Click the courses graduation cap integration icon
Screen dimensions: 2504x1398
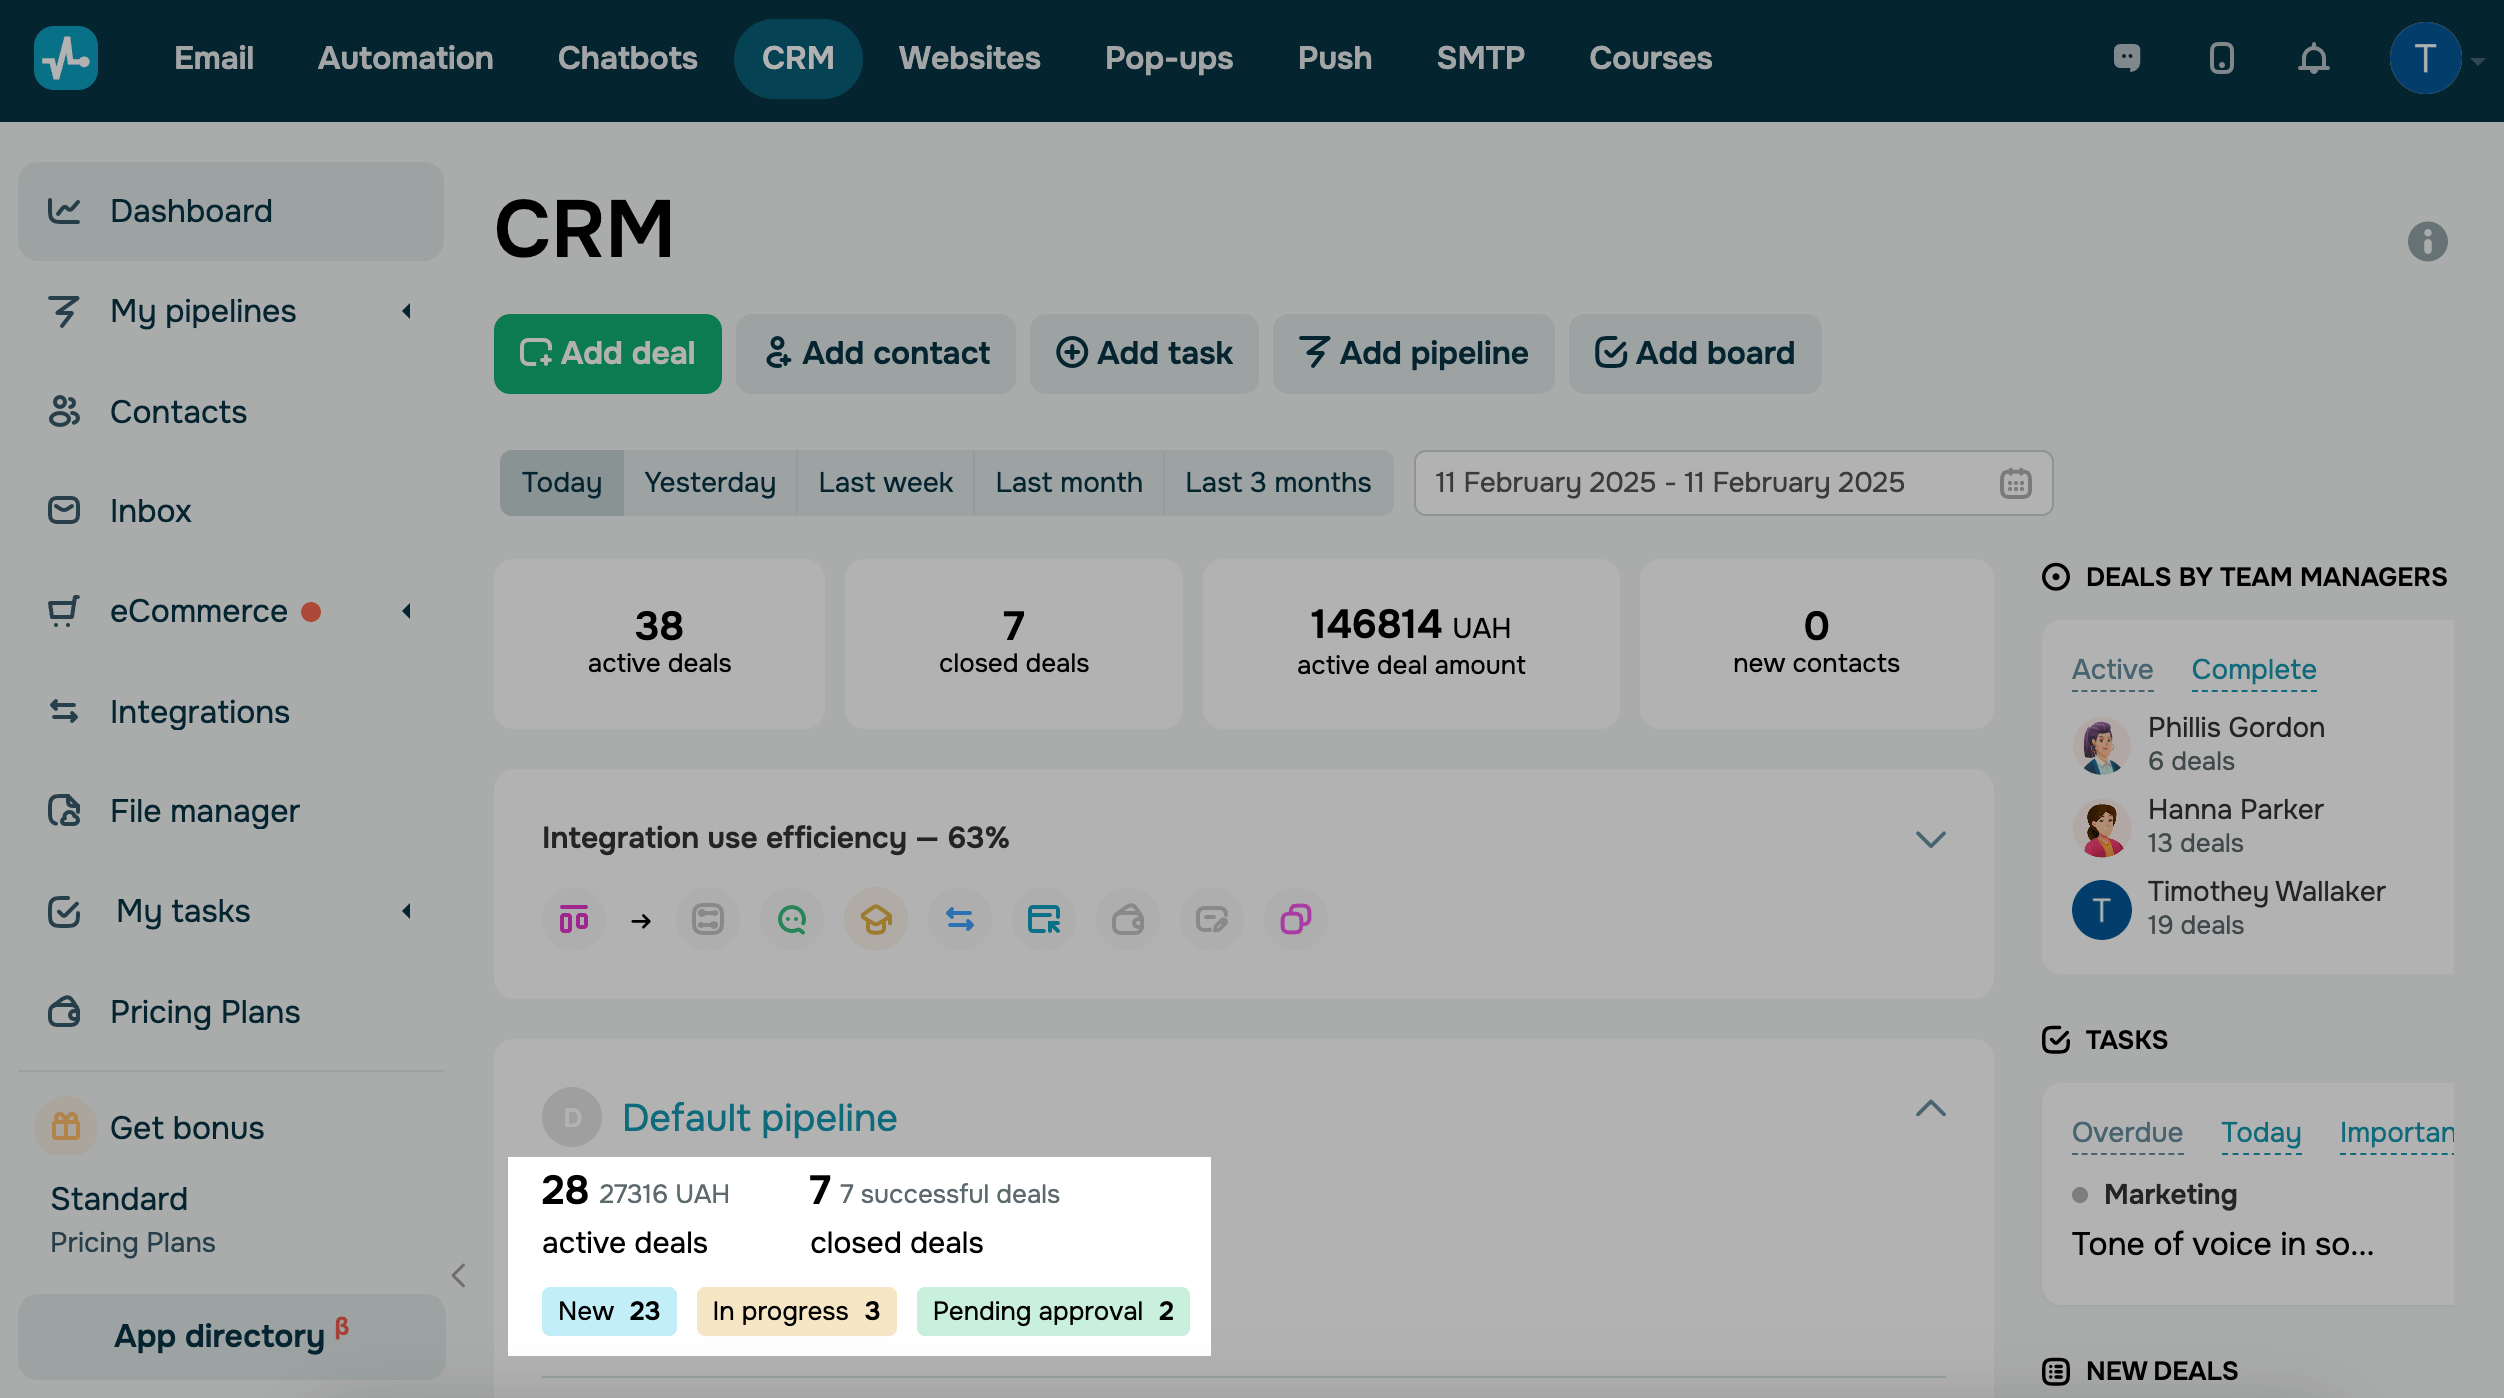coord(876,919)
